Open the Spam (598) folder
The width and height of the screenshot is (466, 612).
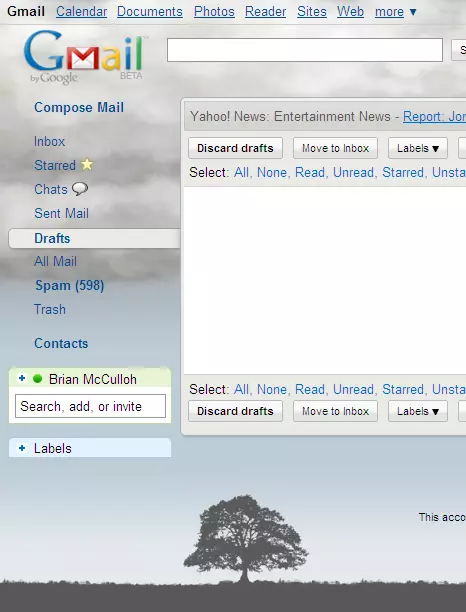69,285
